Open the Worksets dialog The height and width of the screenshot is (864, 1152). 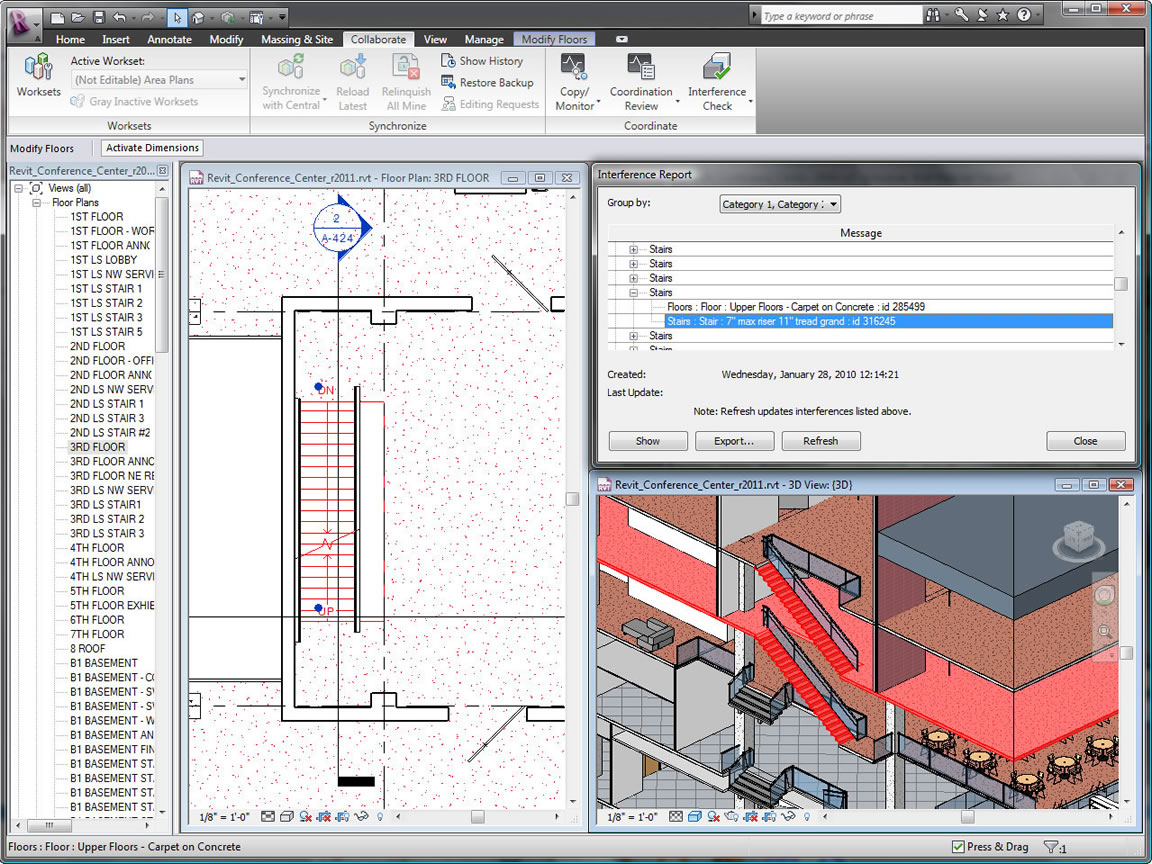click(x=37, y=74)
